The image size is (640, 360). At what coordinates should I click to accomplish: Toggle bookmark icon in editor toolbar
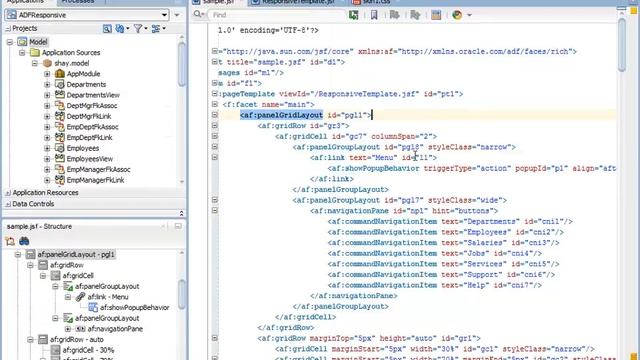pos(374,15)
